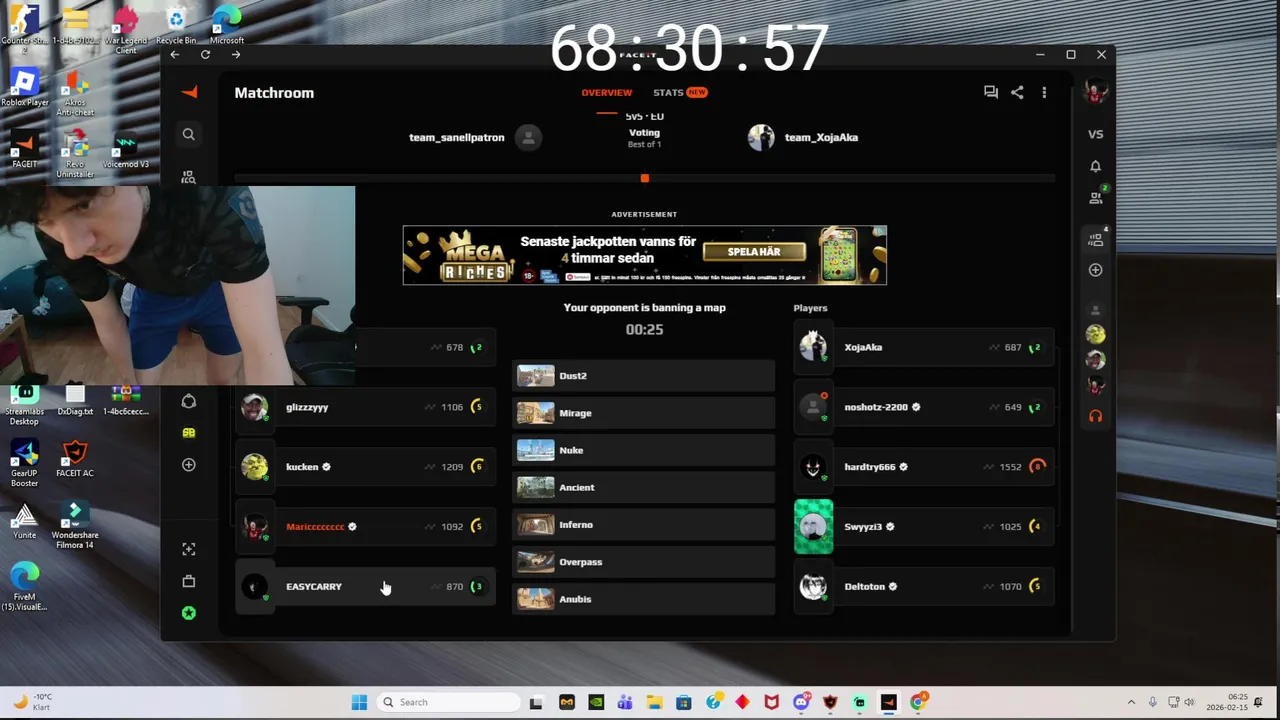Expand the system tray hidden icons chevron
Image resolution: width=1280 pixels, height=720 pixels.
1131,702
